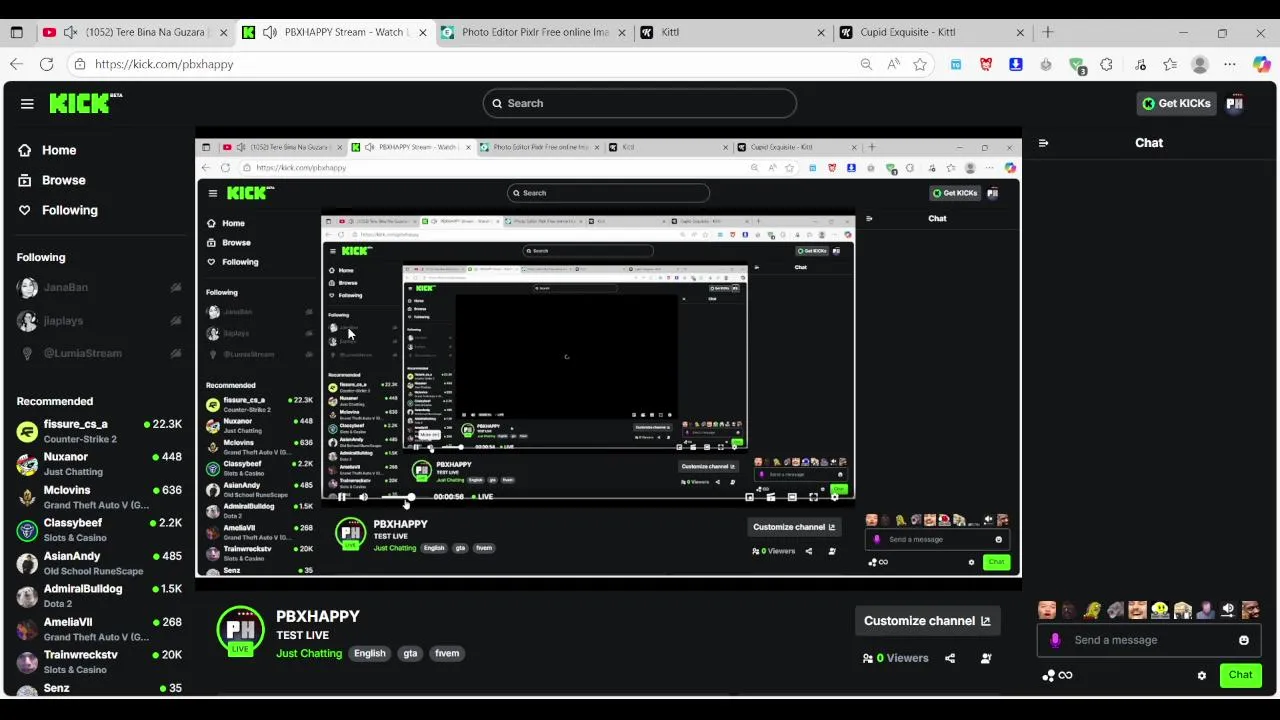This screenshot has height=720, width=1280.
Task: Open Just Chatting category link
Action: pos(309,653)
